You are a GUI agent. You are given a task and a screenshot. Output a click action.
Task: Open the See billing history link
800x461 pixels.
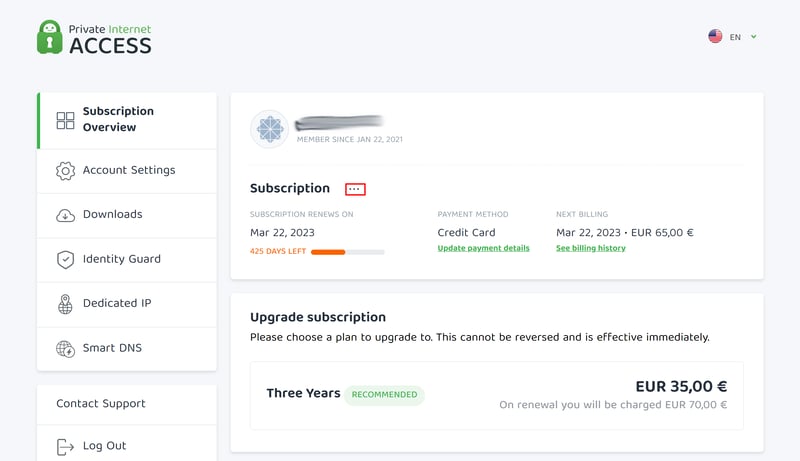click(591, 248)
